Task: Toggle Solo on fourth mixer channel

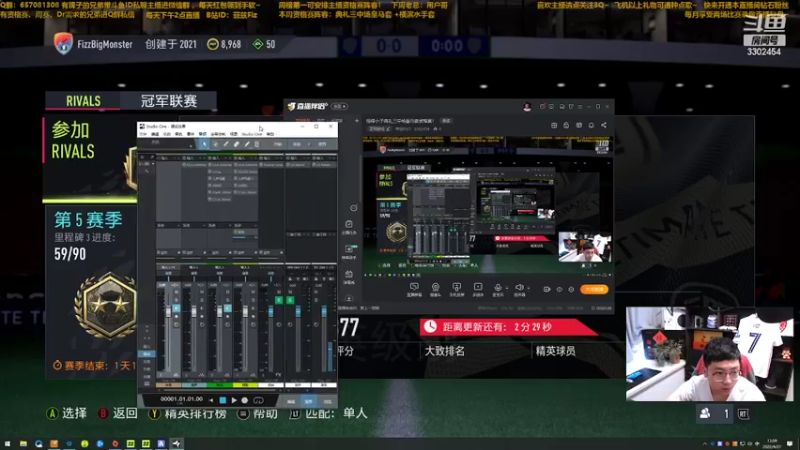Action: [x=253, y=300]
